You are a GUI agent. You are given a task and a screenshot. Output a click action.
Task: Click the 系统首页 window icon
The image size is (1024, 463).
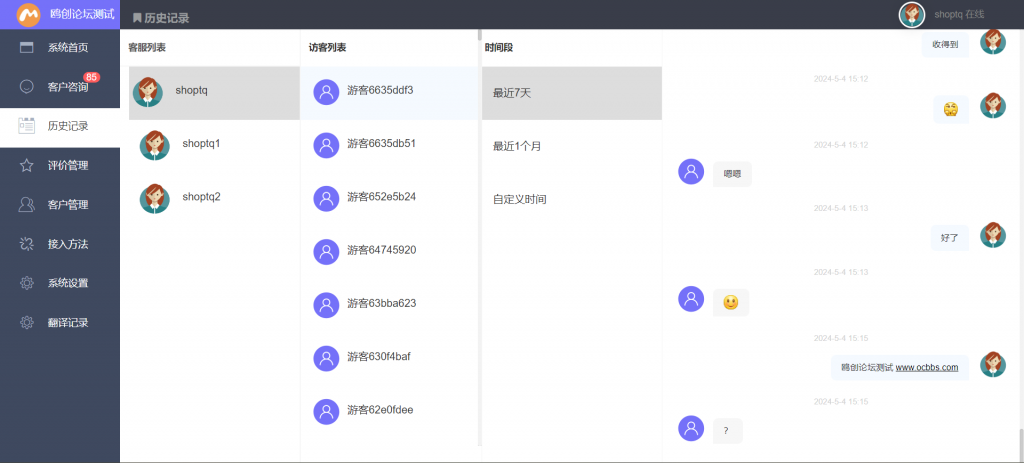(27, 47)
